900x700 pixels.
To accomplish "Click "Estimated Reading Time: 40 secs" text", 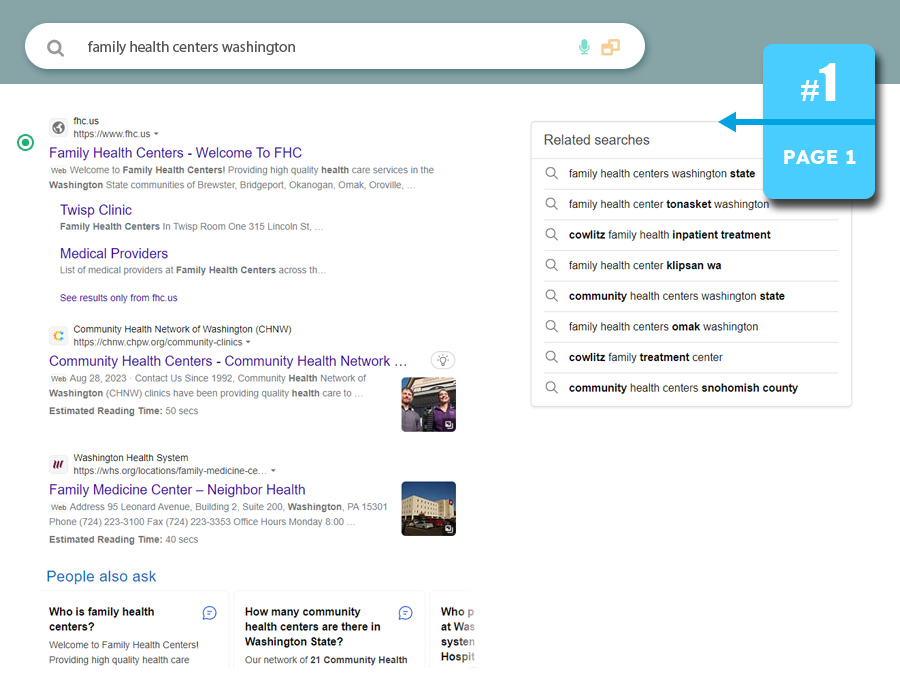I will [x=123, y=539].
